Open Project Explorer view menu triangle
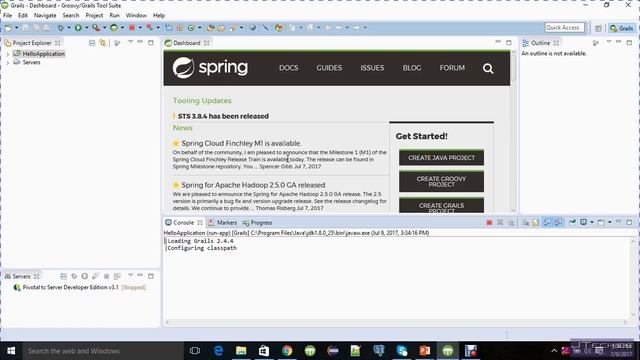The width and height of the screenshot is (640, 360). click(130, 42)
